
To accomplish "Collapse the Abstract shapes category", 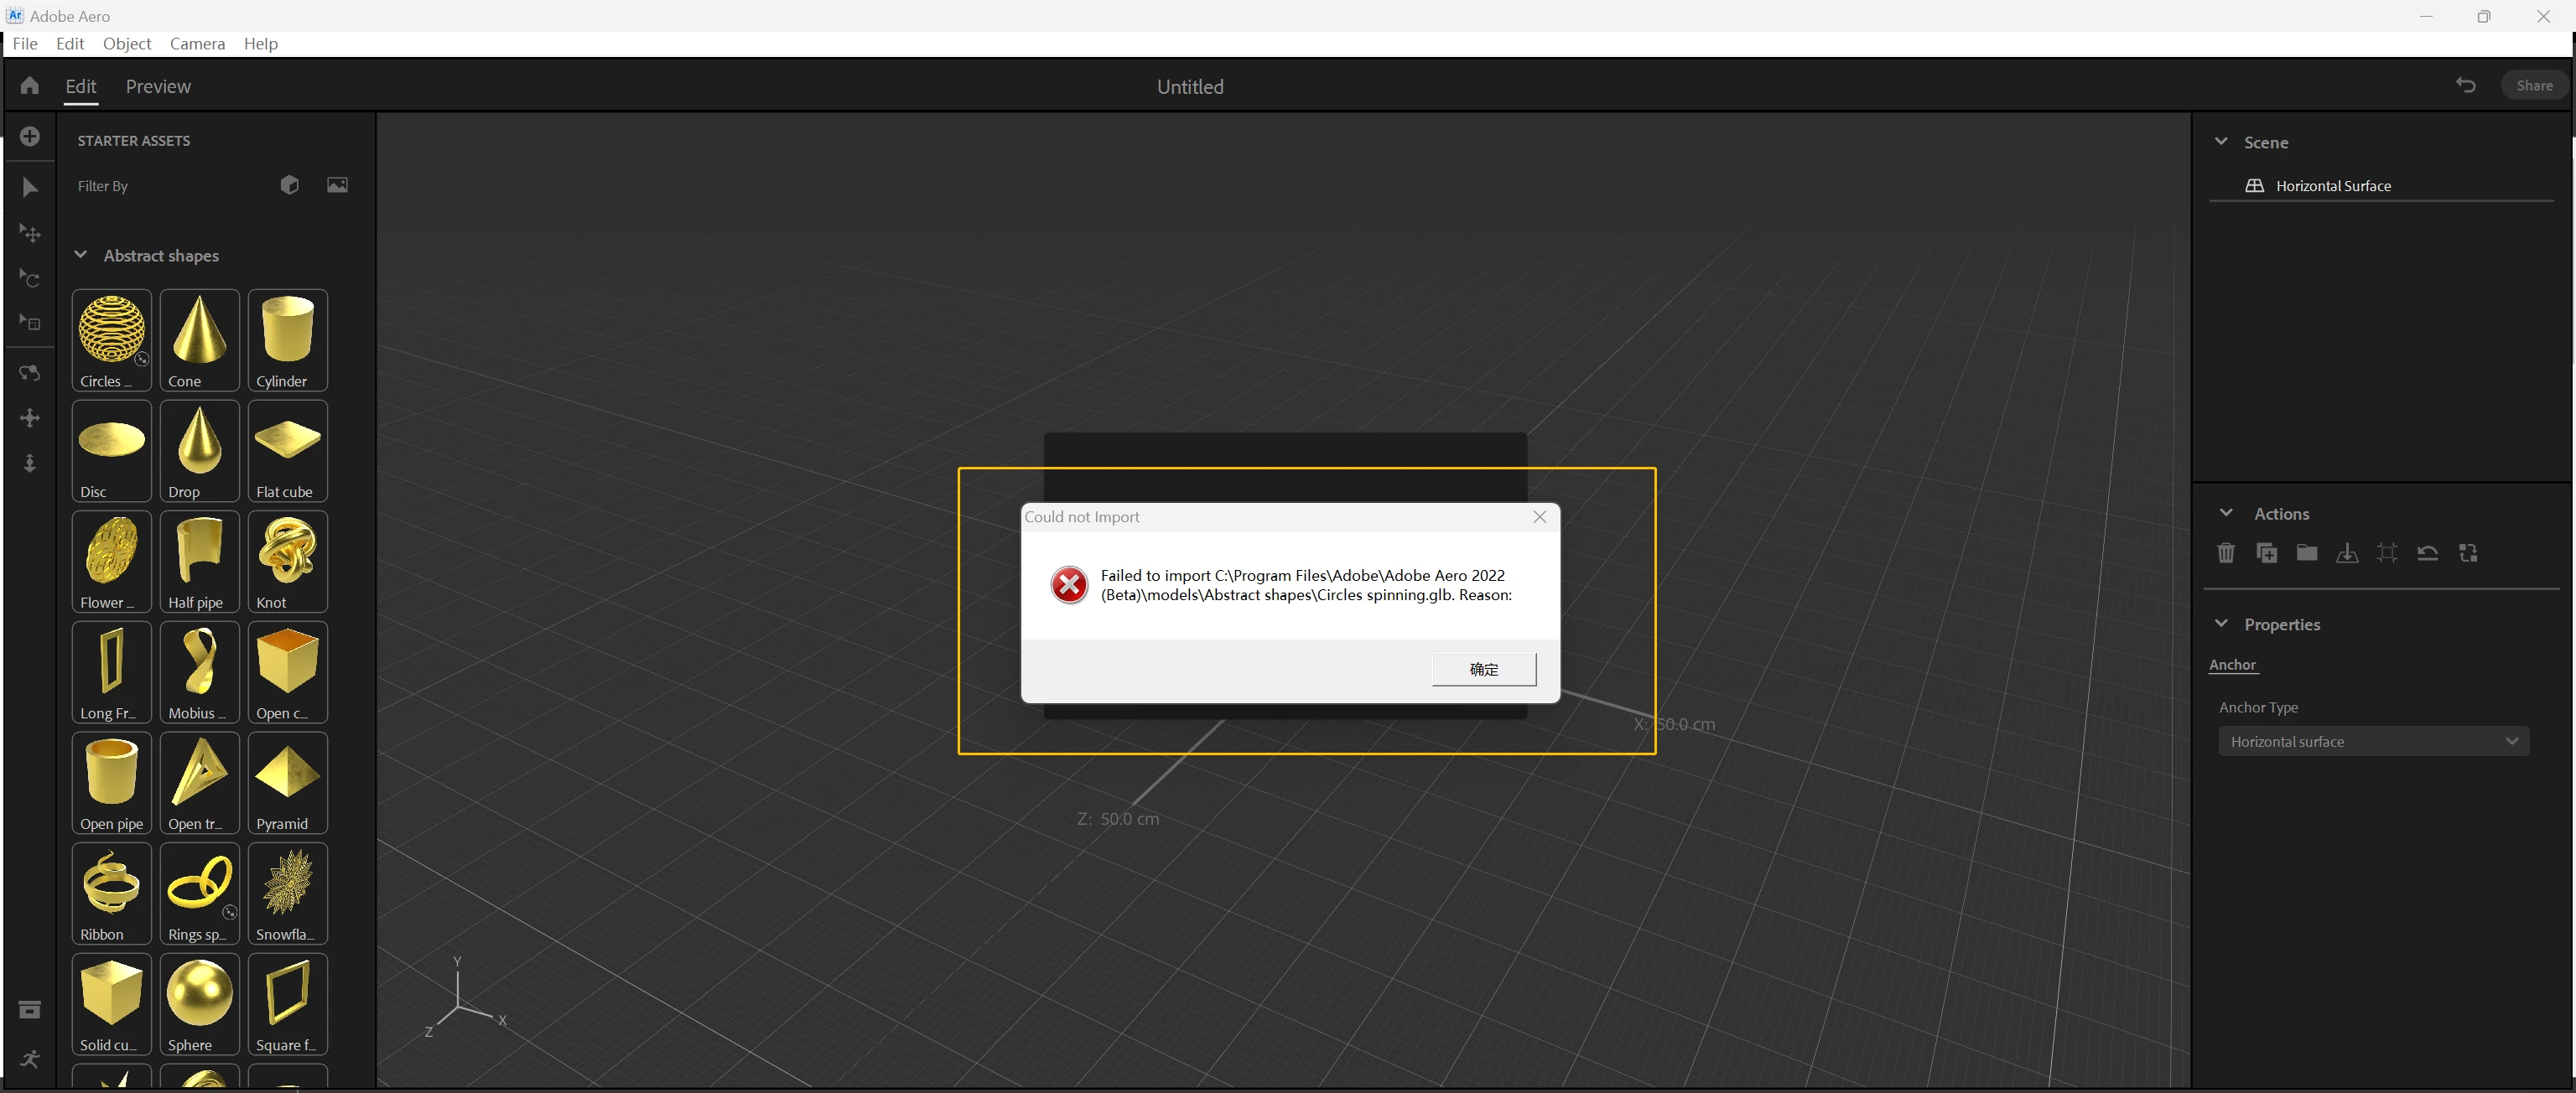I will pos(81,255).
